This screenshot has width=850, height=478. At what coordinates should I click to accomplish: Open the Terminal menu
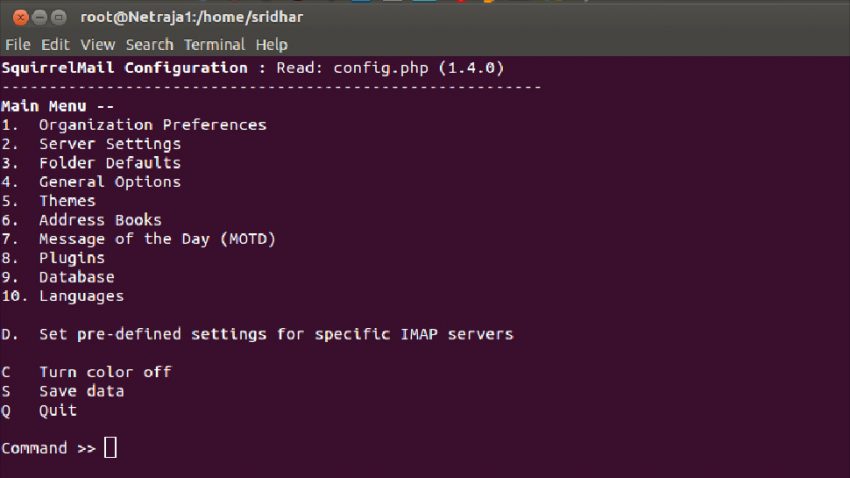pyautogui.click(x=214, y=44)
